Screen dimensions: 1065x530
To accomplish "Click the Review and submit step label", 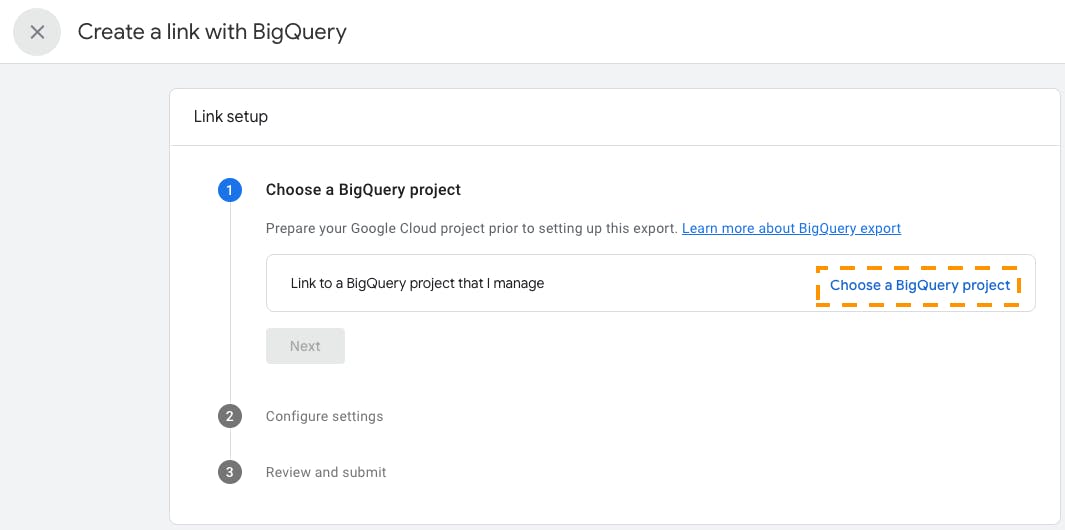I will [x=326, y=472].
